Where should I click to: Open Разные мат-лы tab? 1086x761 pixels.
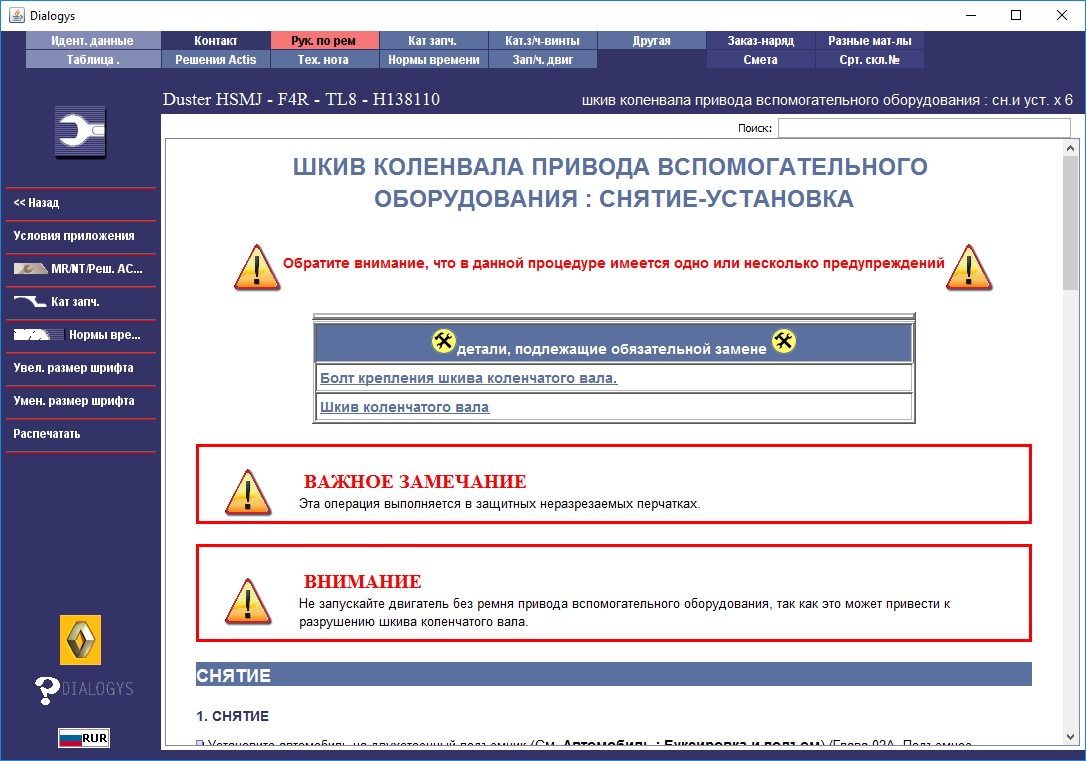(869, 40)
